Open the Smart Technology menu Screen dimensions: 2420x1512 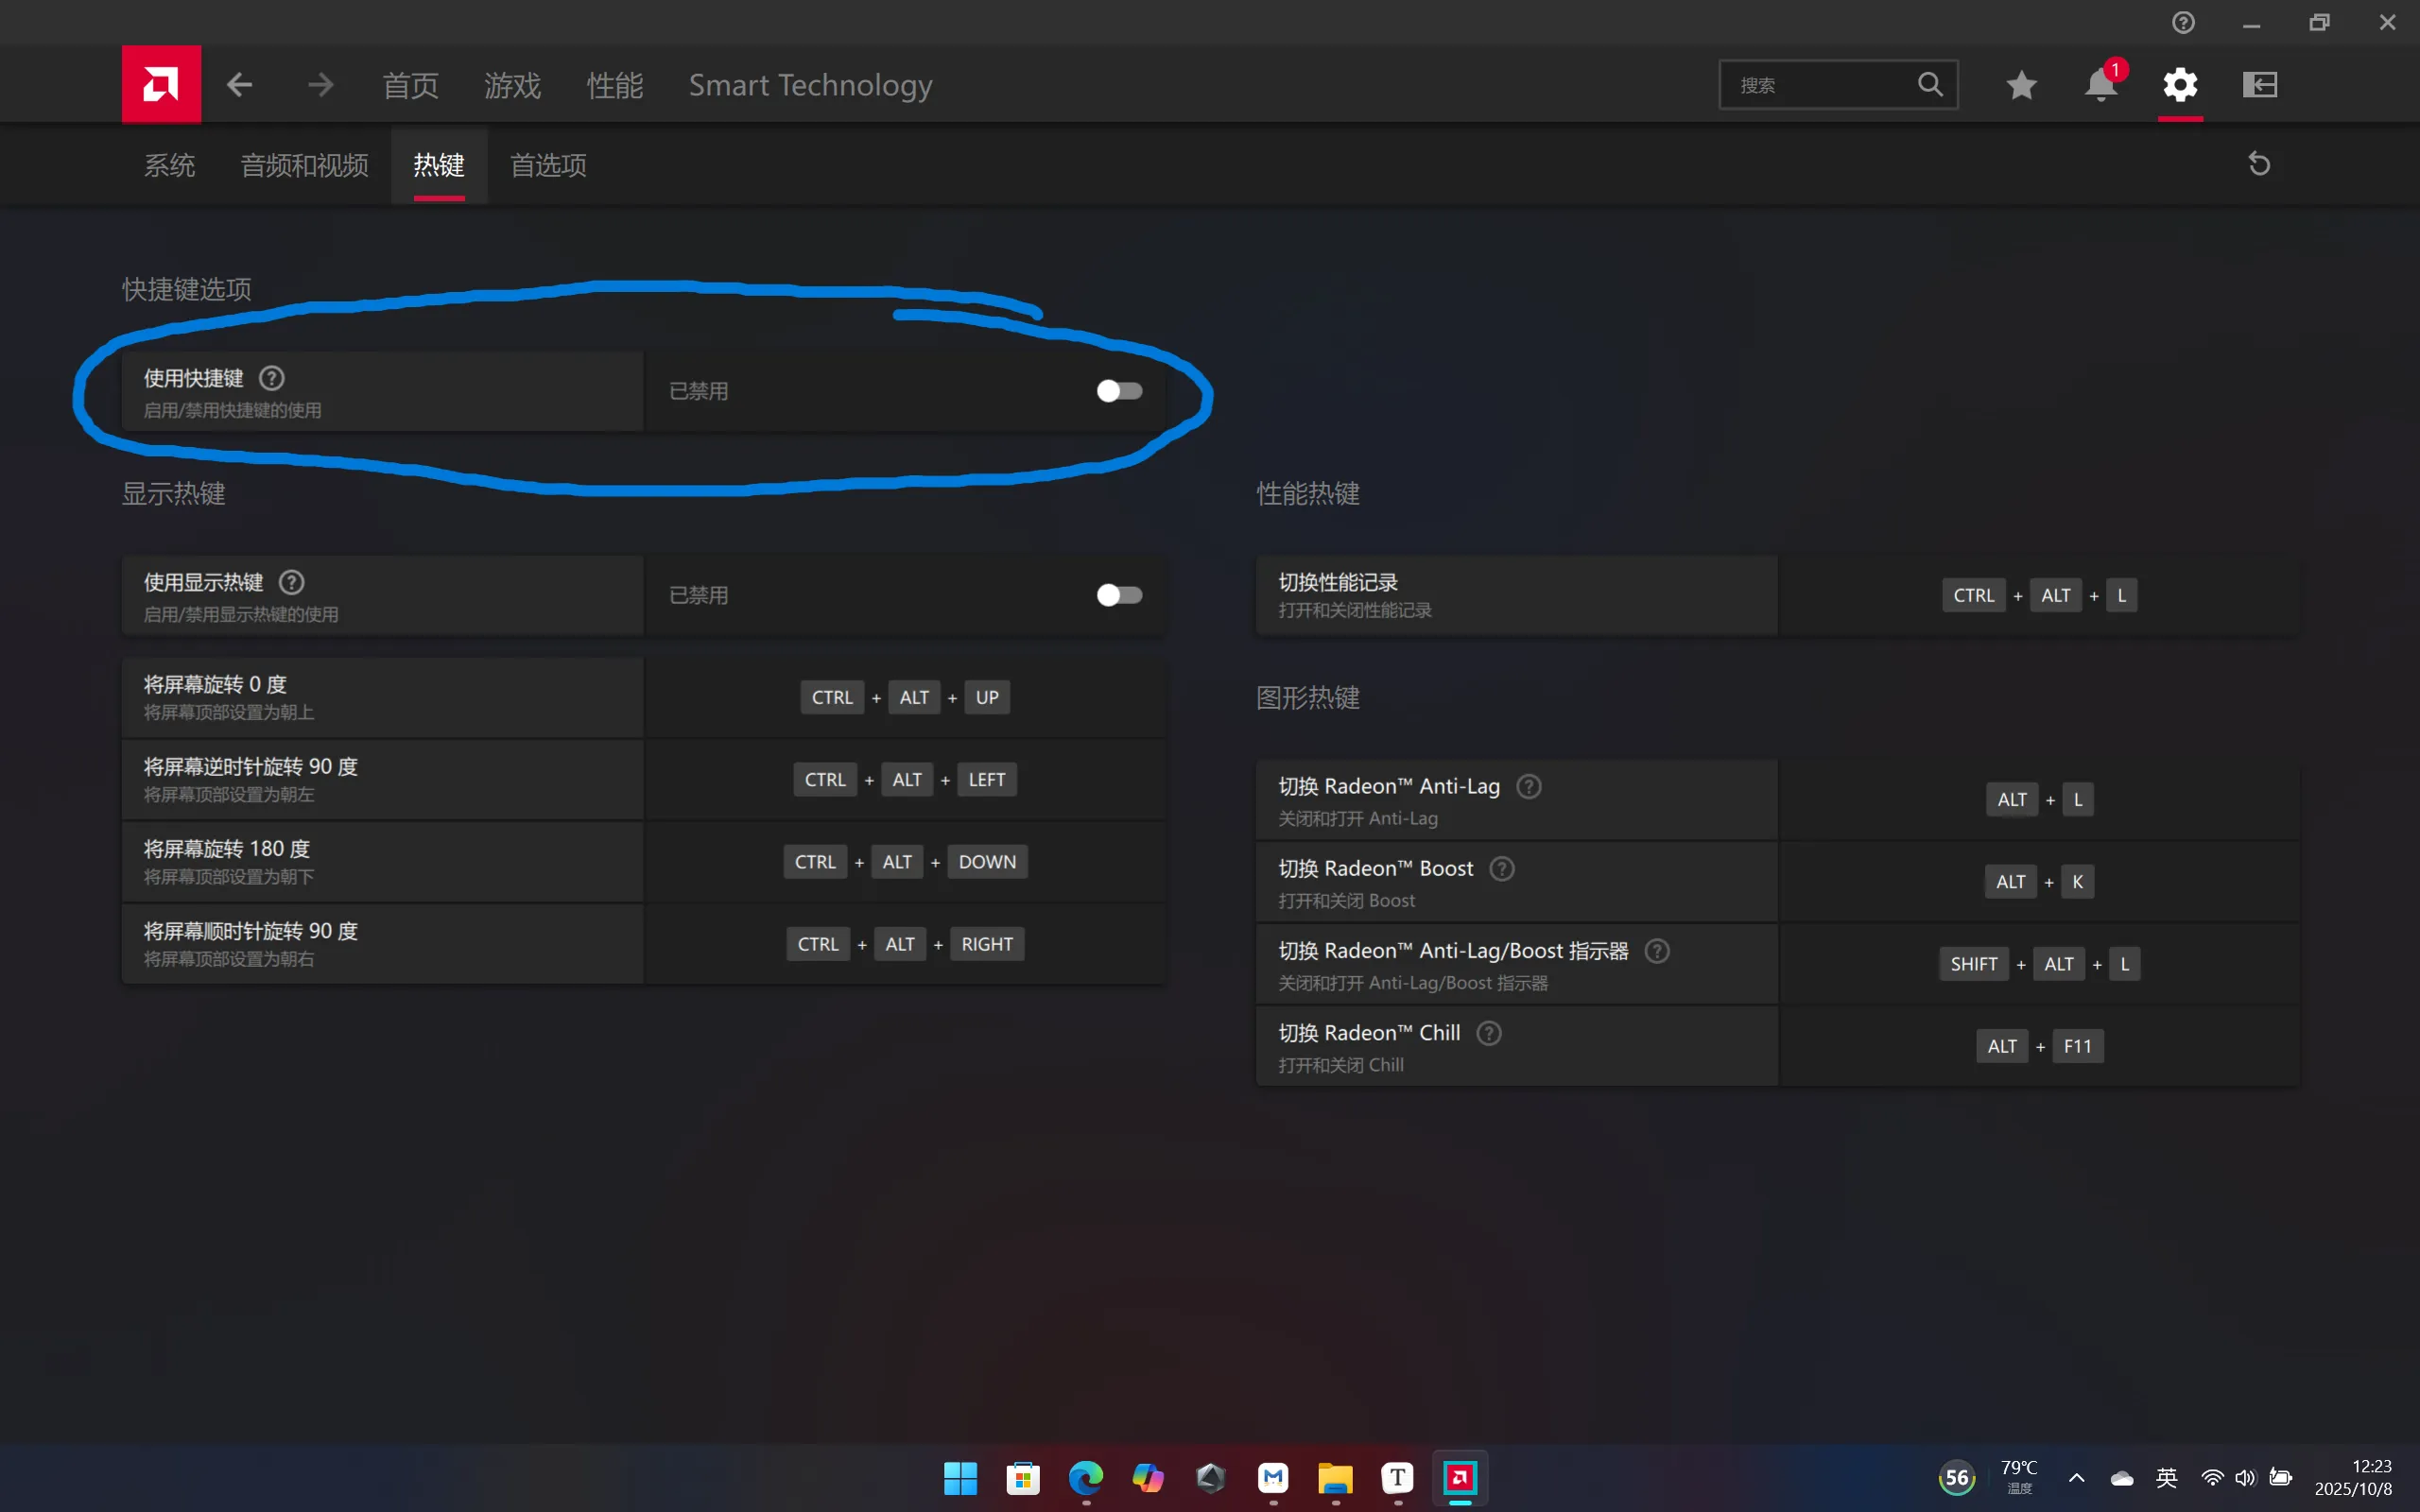[810, 86]
